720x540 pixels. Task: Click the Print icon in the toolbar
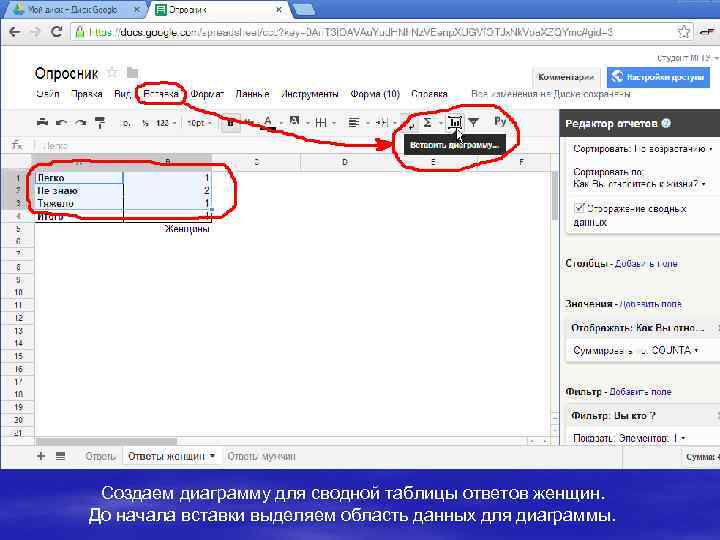[42, 123]
